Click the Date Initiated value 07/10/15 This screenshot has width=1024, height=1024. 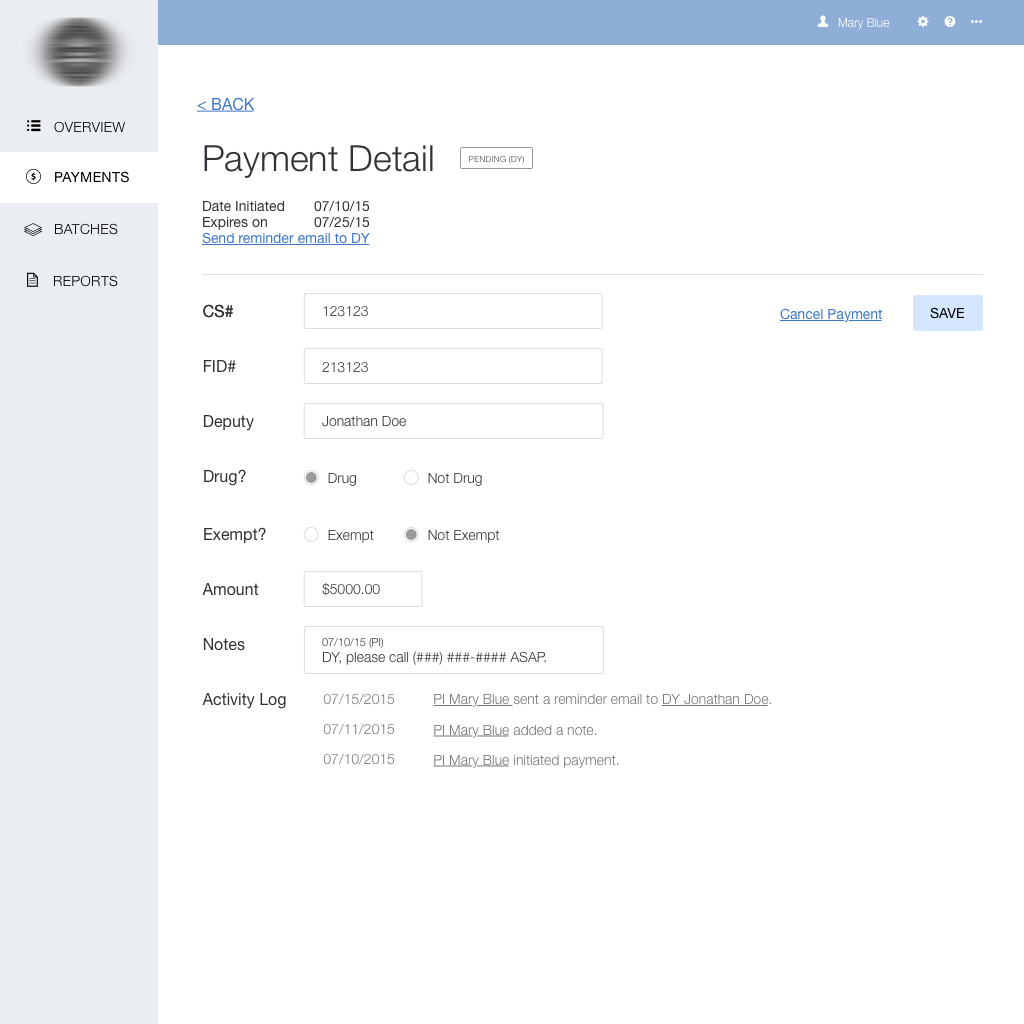[342, 206]
